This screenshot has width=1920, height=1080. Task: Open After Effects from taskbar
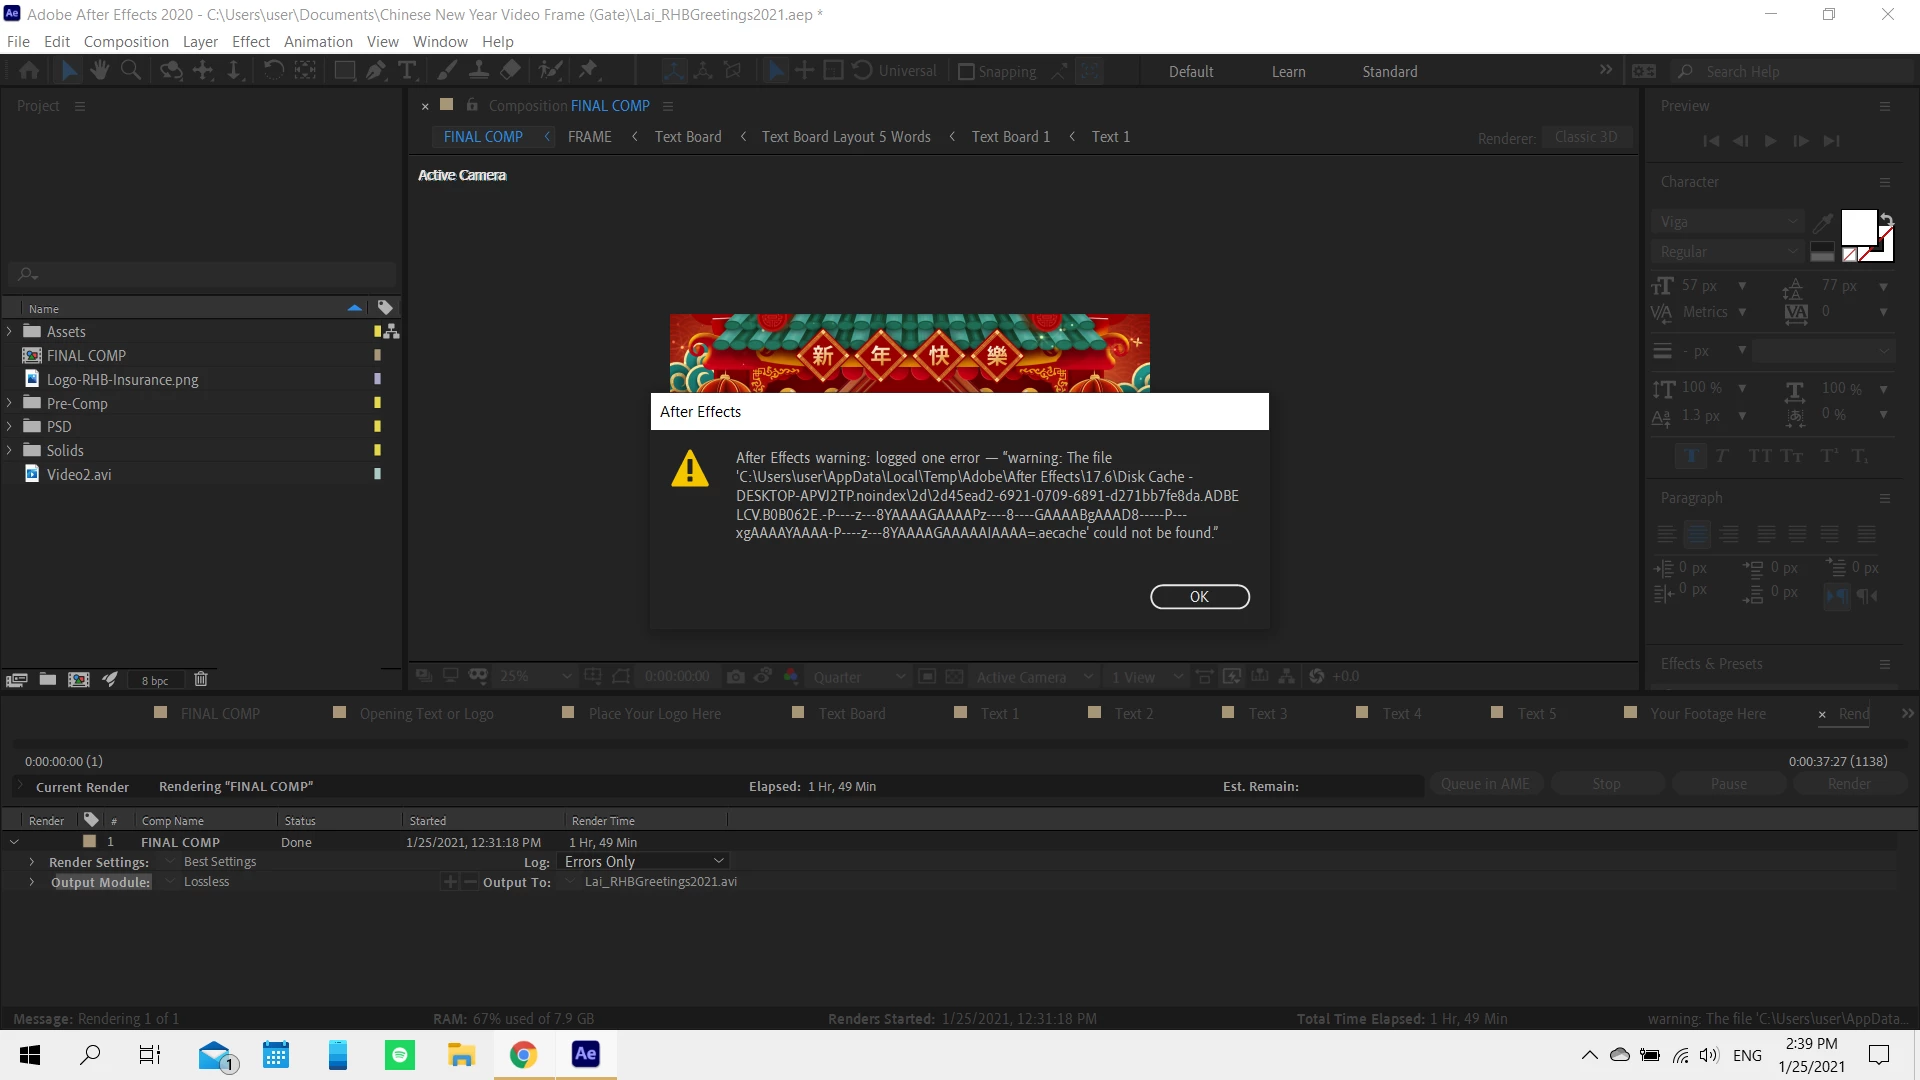[x=585, y=1054]
